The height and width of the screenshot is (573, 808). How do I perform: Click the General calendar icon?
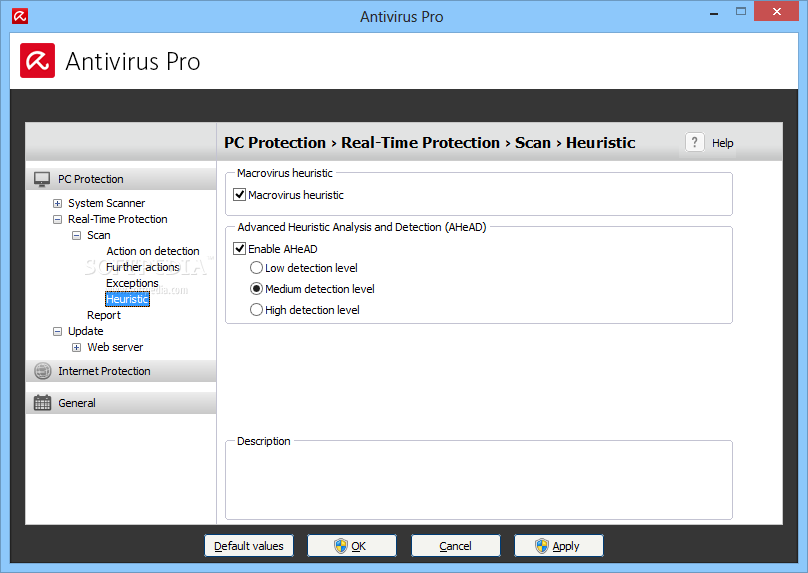tap(42, 403)
